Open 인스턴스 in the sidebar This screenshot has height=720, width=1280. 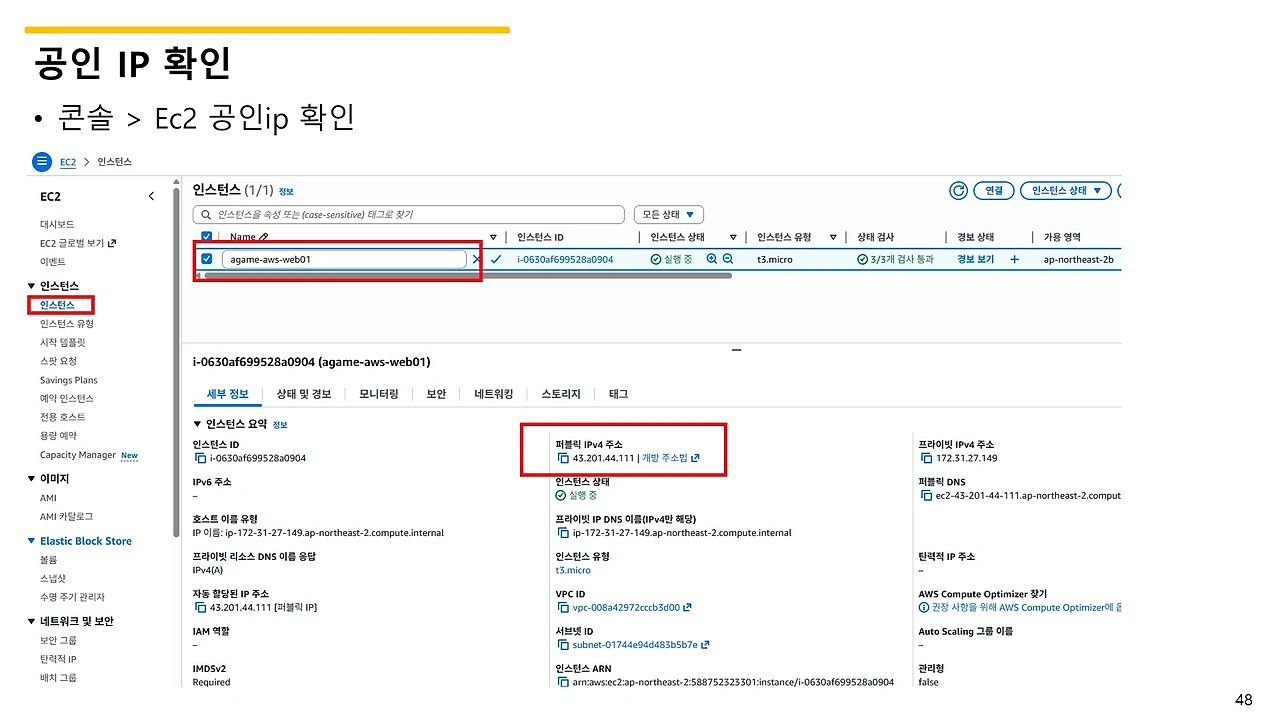(x=57, y=305)
